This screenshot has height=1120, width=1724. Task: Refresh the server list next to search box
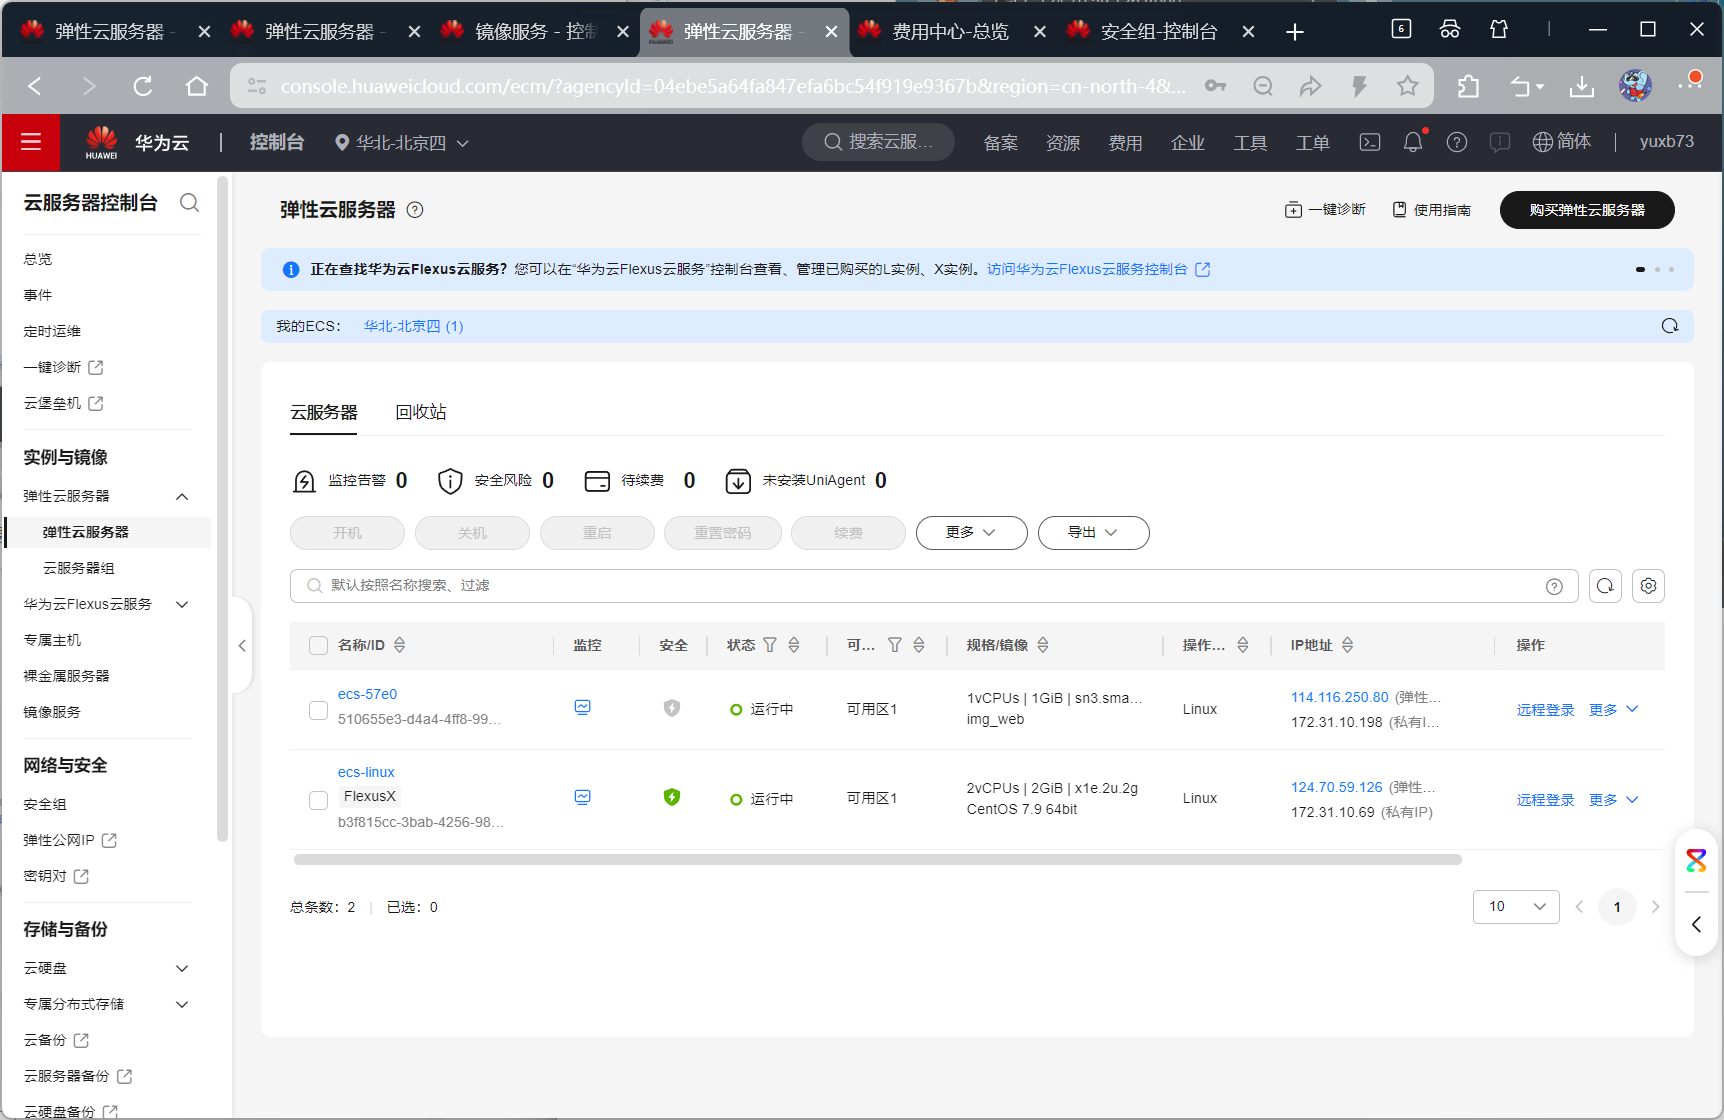(1605, 586)
